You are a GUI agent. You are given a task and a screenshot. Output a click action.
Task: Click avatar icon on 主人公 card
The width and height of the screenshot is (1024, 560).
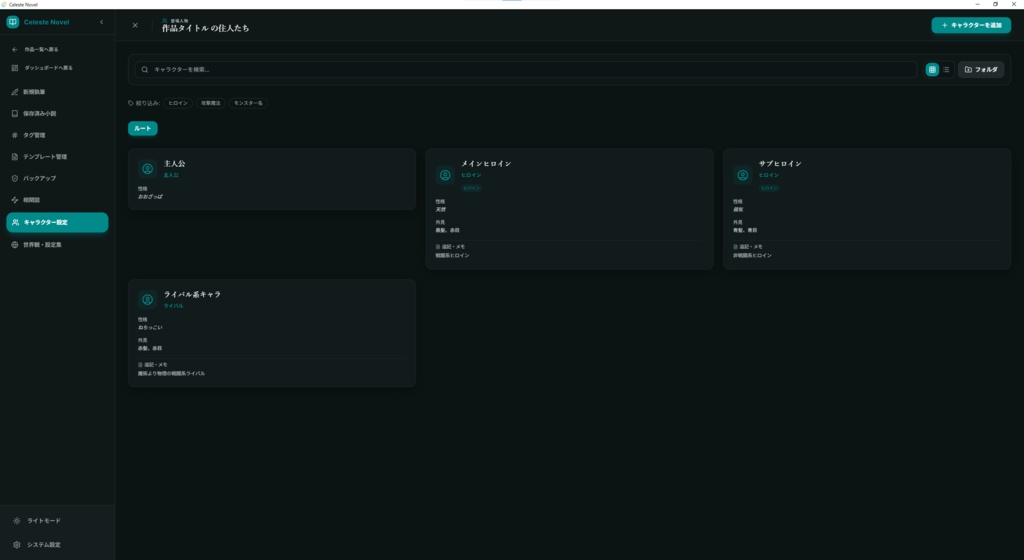[x=148, y=169]
